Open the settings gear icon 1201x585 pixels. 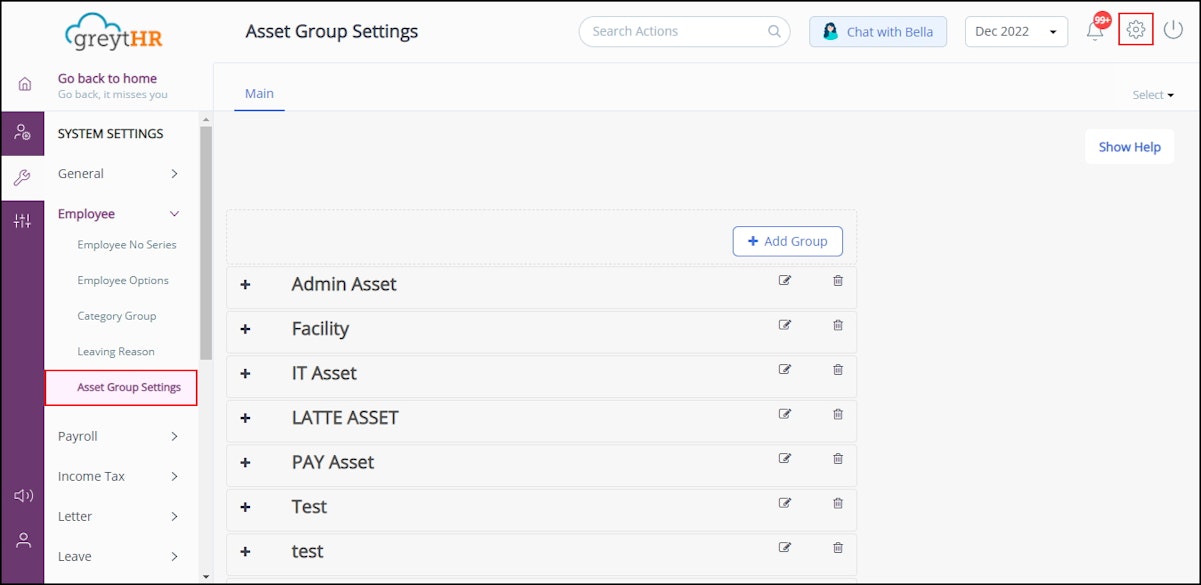click(1136, 30)
